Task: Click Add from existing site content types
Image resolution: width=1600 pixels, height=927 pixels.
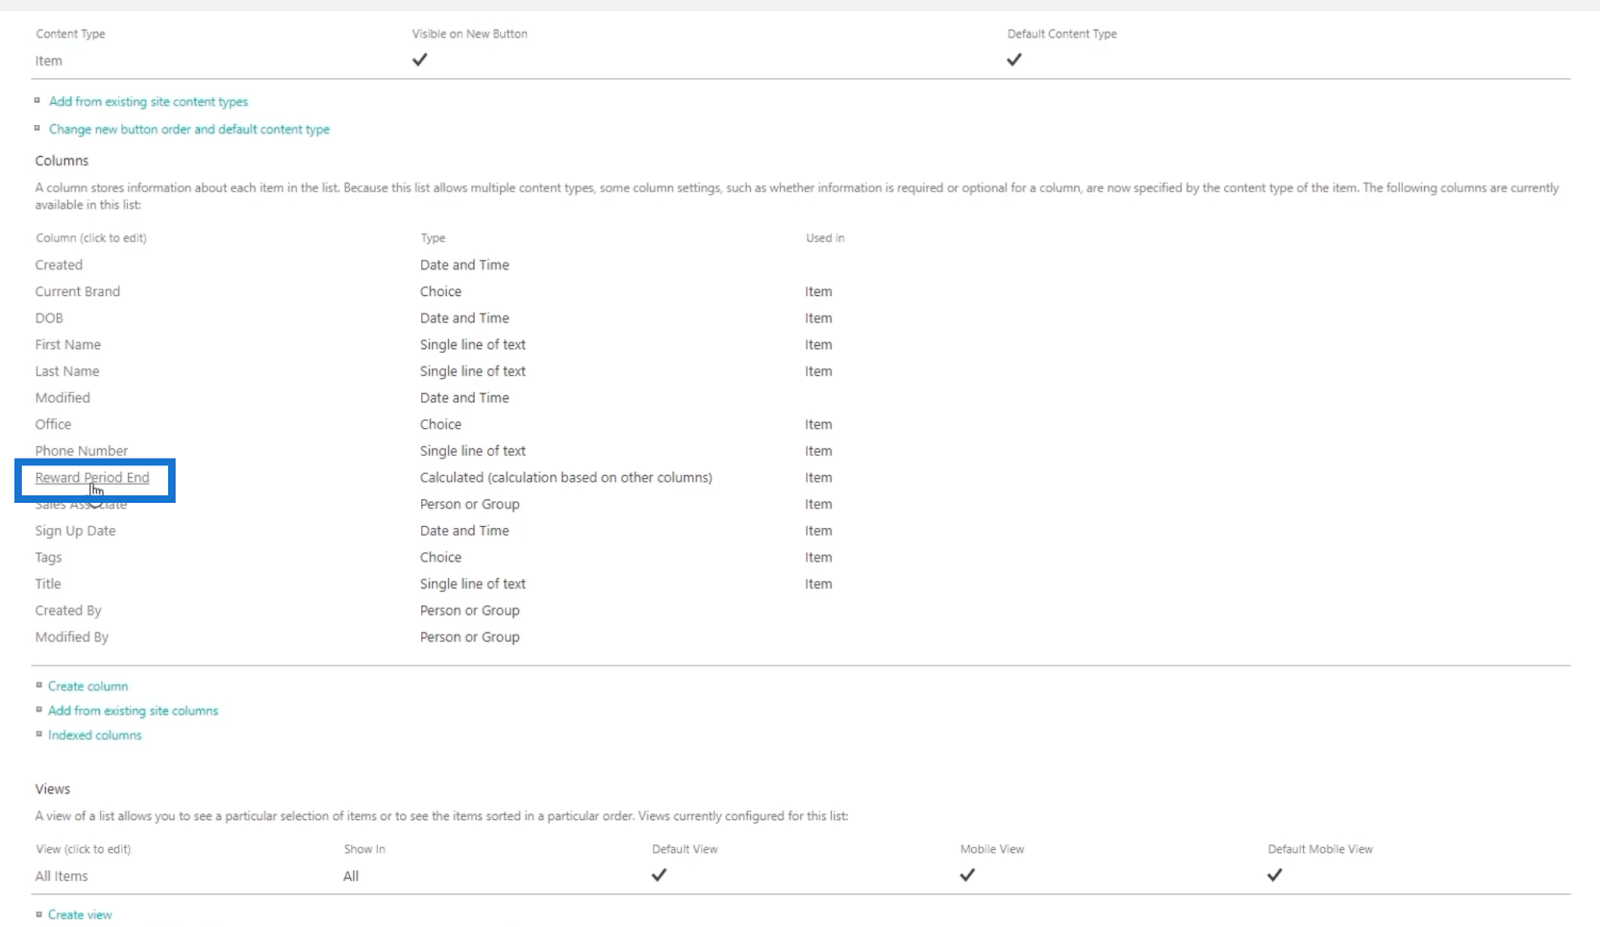Action: 148,102
